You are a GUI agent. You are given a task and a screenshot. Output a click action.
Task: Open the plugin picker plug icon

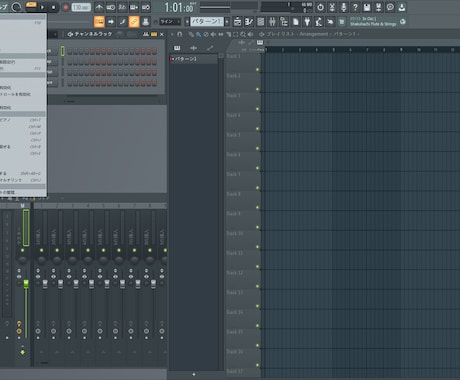coord(307,22)
